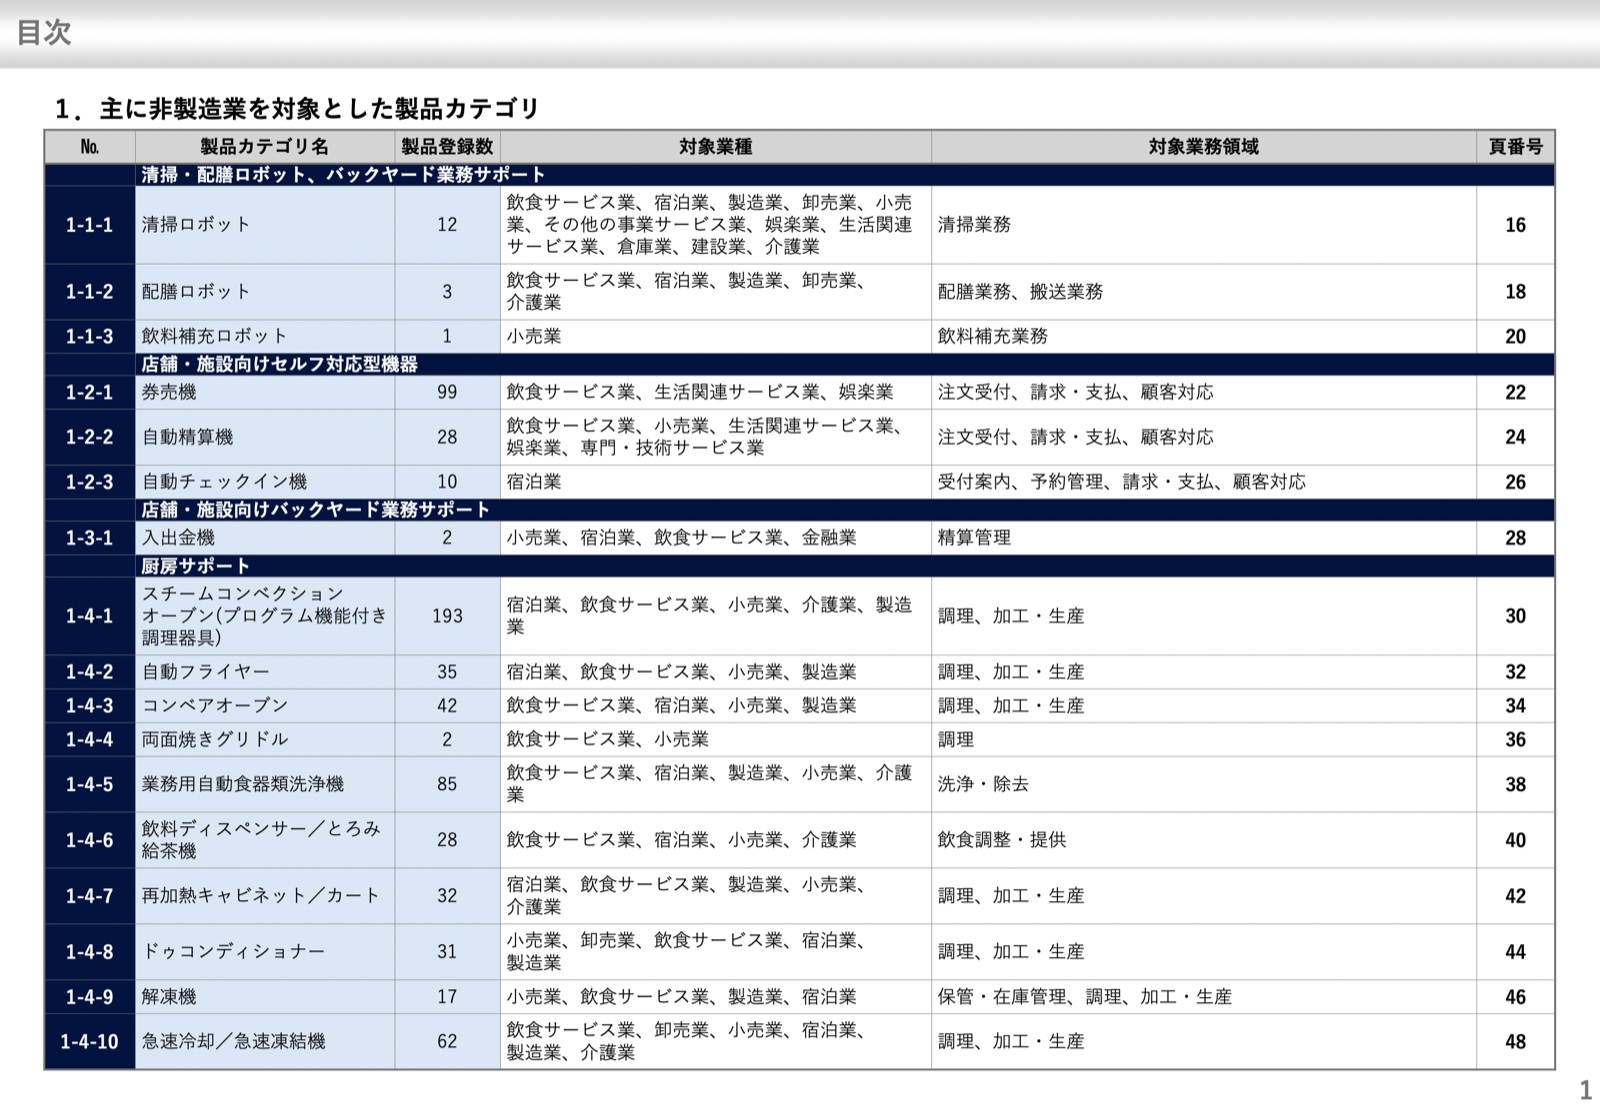Click page number 36 for 両面焼きグリドル
1600x1107 pixels.
click(1515, 740)
